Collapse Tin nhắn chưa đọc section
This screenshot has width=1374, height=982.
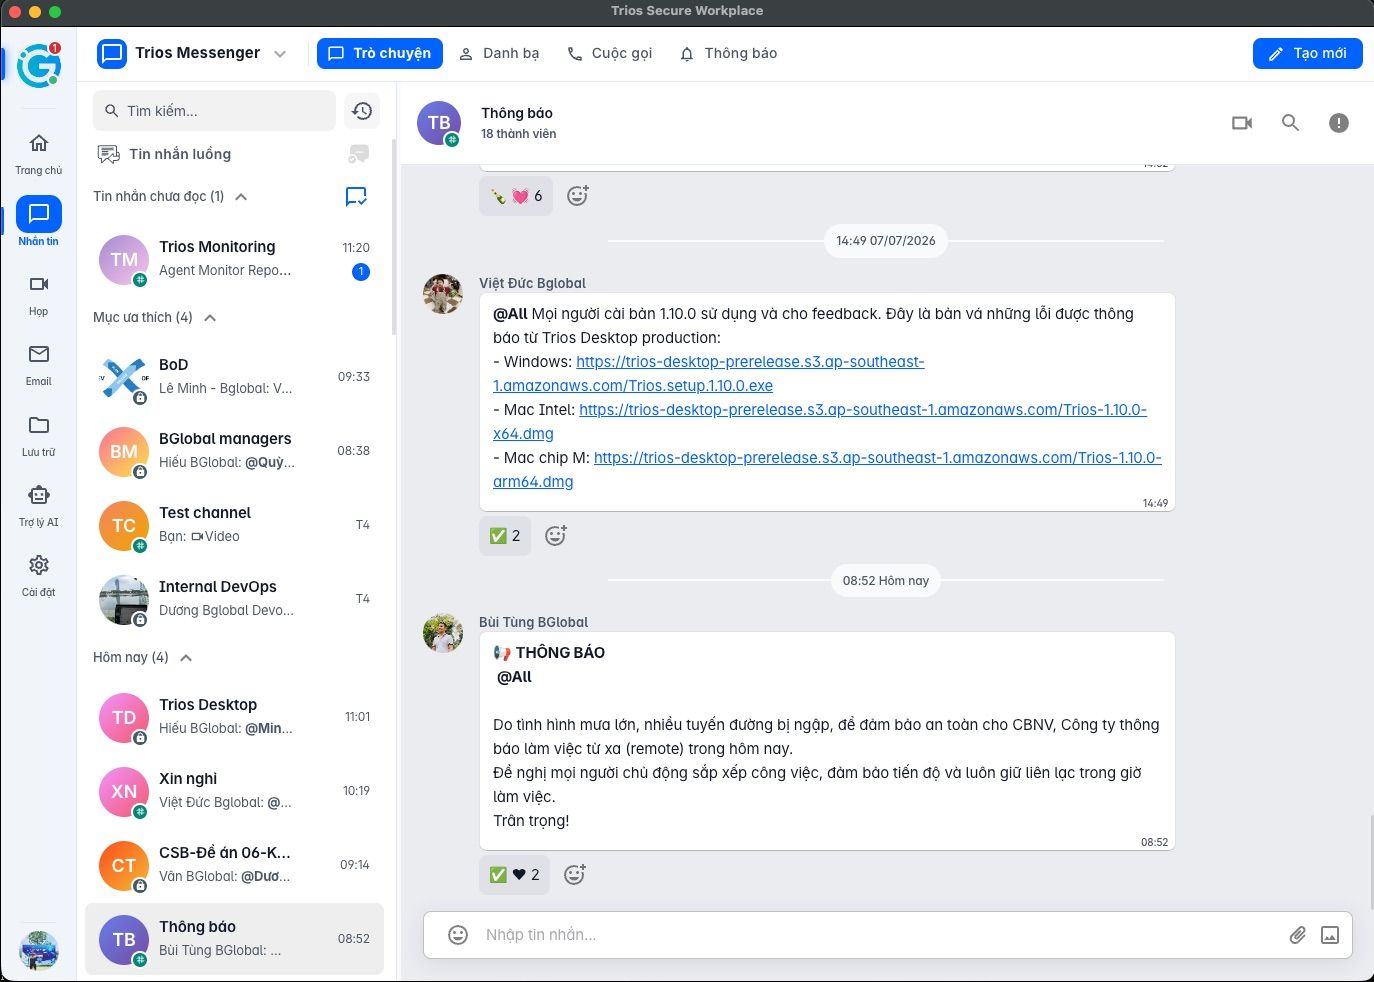[241, 197]
